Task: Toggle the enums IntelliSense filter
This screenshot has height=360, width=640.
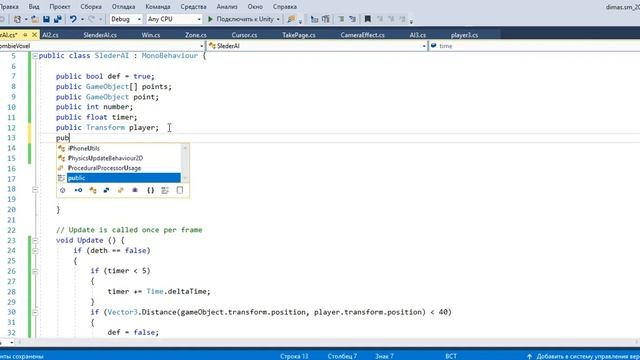Action: 120,190
